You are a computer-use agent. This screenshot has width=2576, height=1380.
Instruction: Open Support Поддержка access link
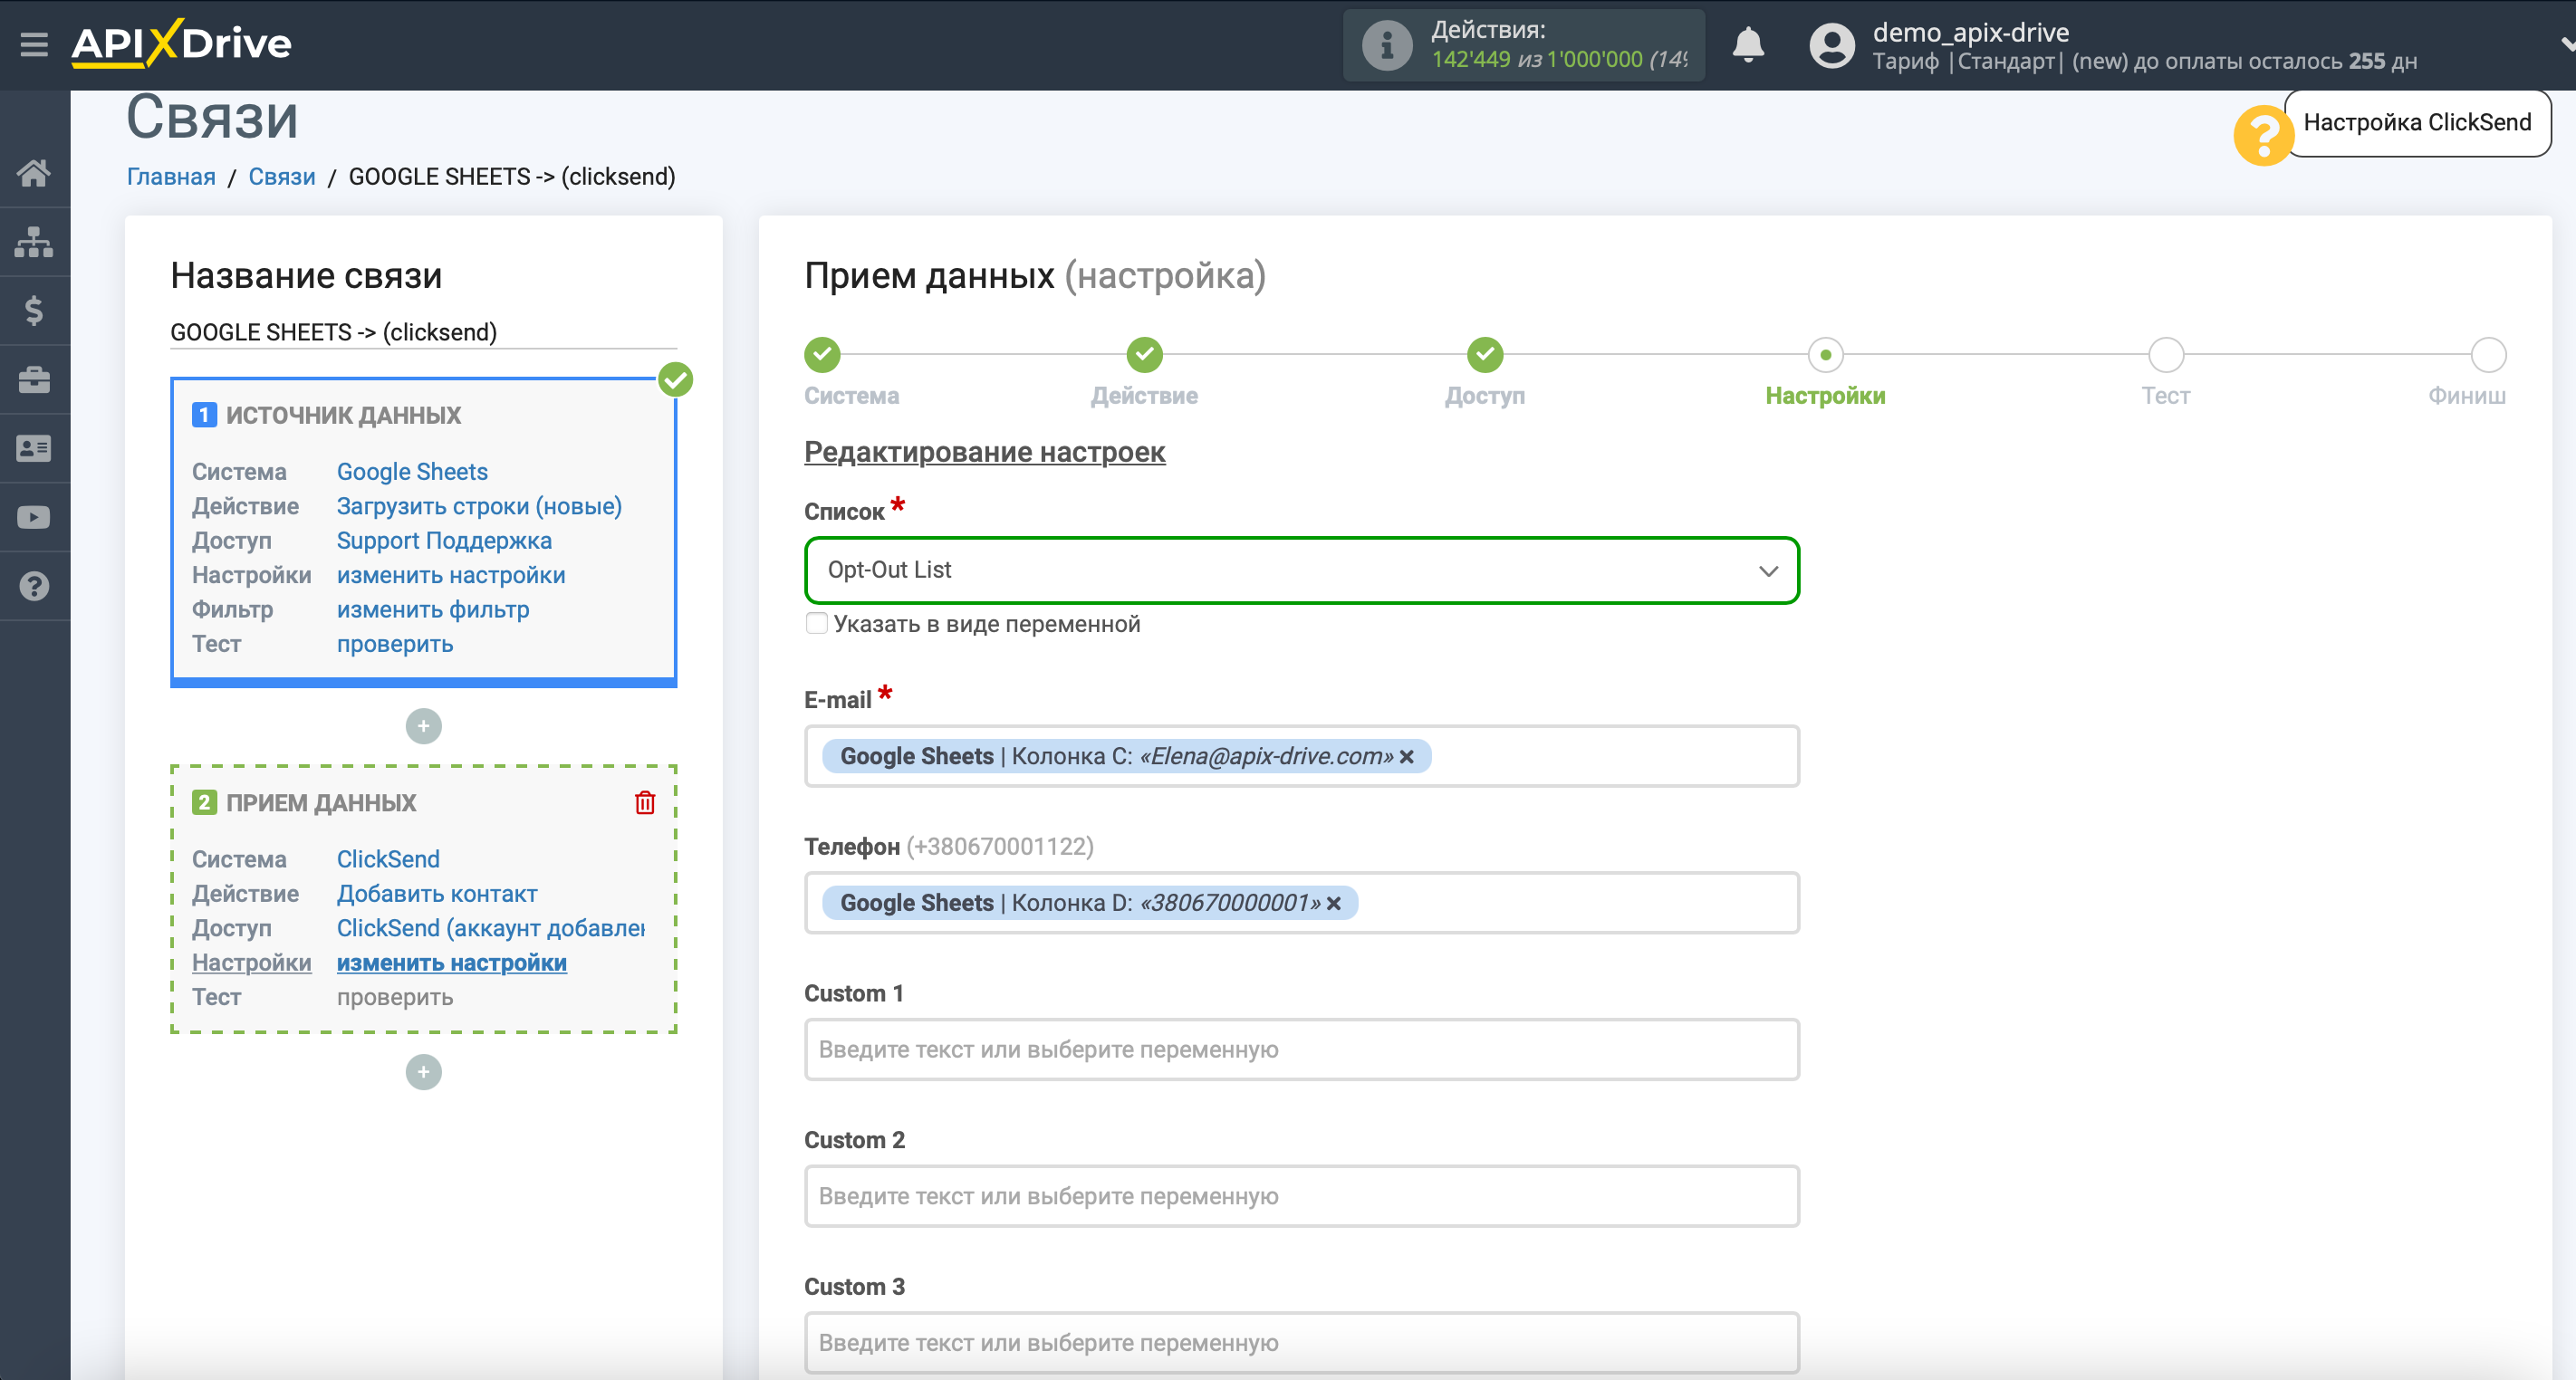pos(444,541)
